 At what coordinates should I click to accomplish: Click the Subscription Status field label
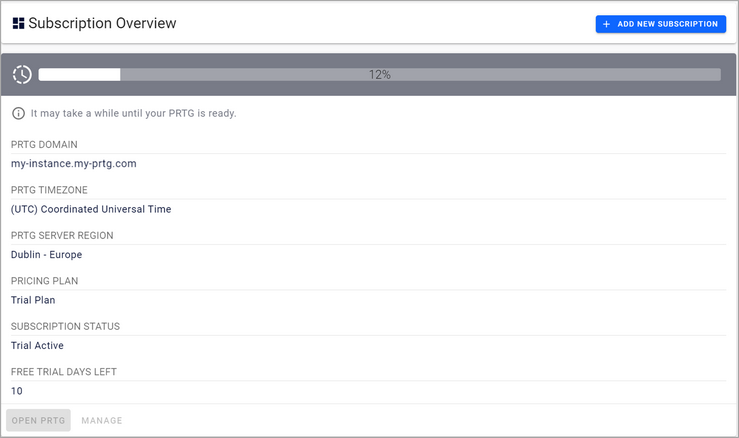click(65, 327)
